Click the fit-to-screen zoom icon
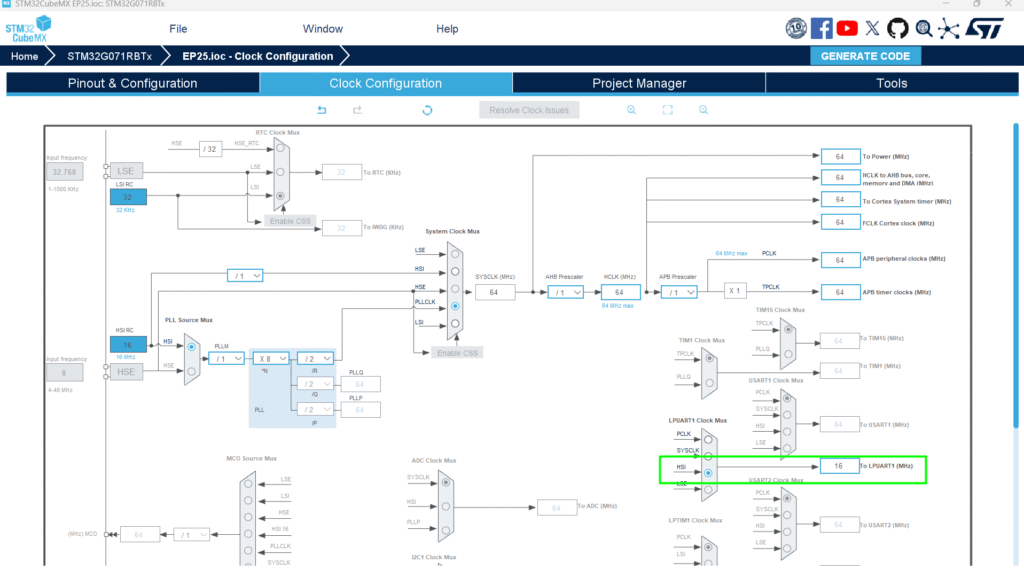 (x=667, y=110)
